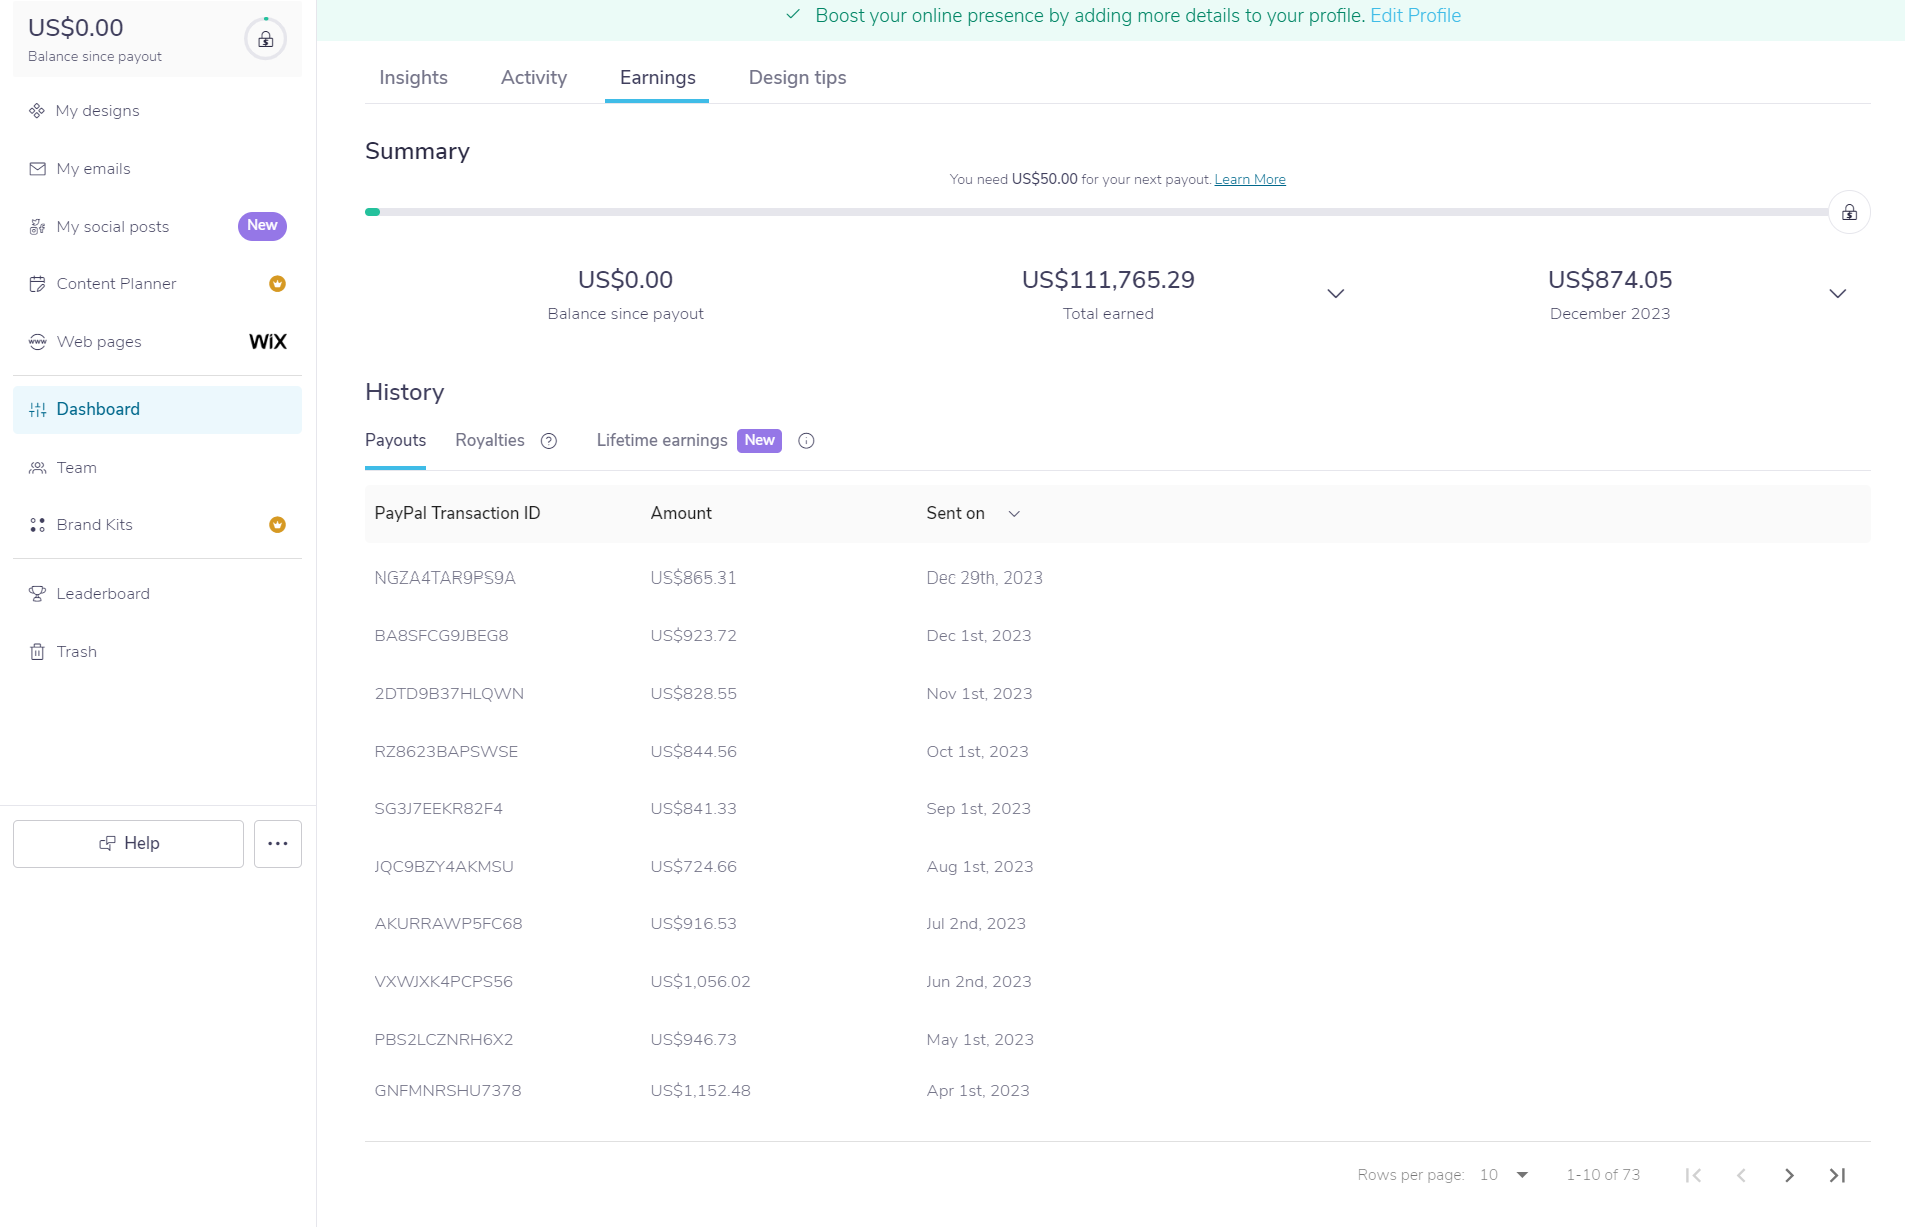Select transaction JQC9BZY4AKMSU
This screenshot has width=1905, height=1227.
[x=444, y=867]
